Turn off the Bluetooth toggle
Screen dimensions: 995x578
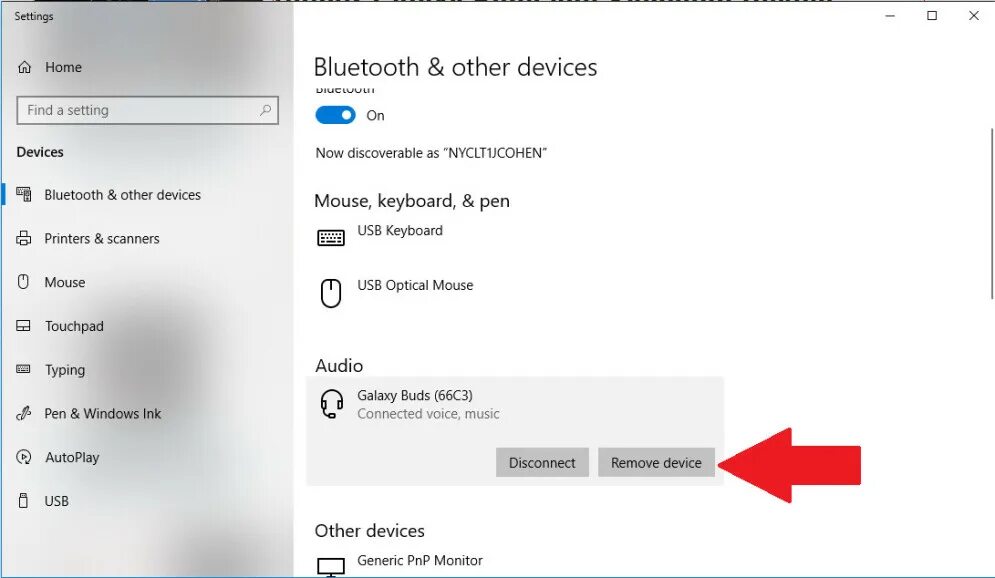(335, 115)
